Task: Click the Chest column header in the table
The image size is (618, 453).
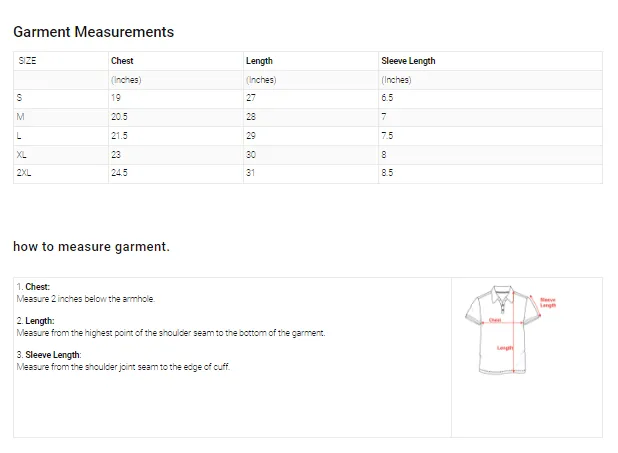Action: (122, 61)
